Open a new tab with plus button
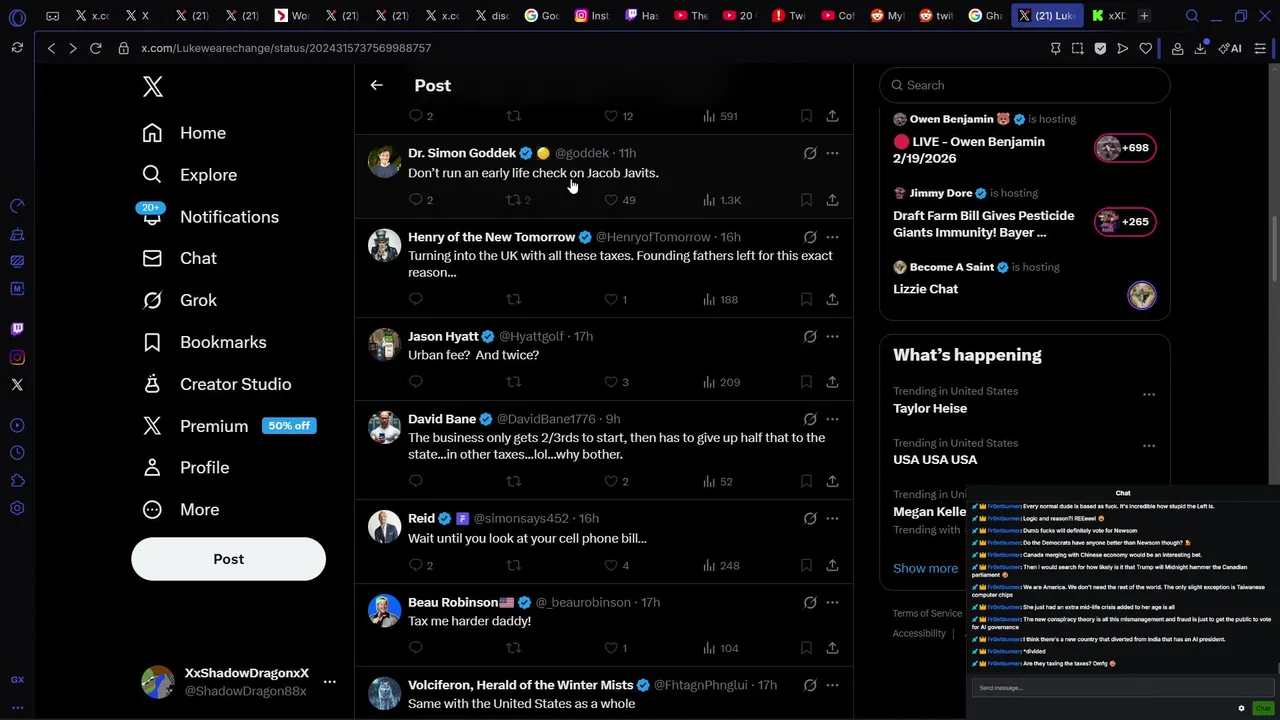Viewport: 1280px width, 720px height. tap(1144, 16)
